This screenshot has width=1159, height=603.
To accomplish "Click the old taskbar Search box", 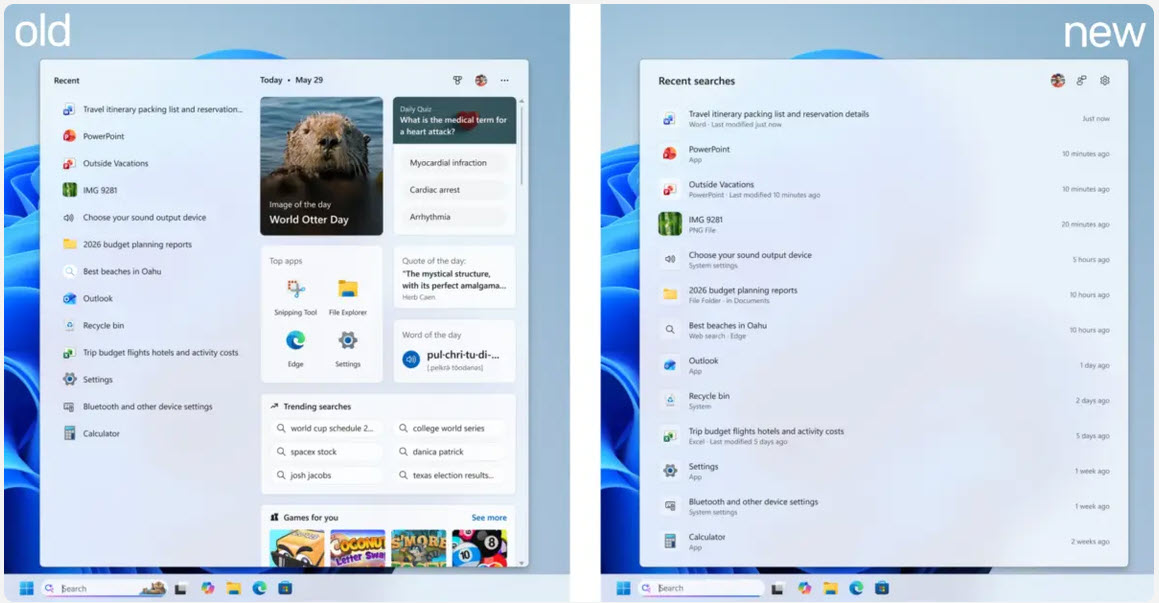I will pos(104,588).
